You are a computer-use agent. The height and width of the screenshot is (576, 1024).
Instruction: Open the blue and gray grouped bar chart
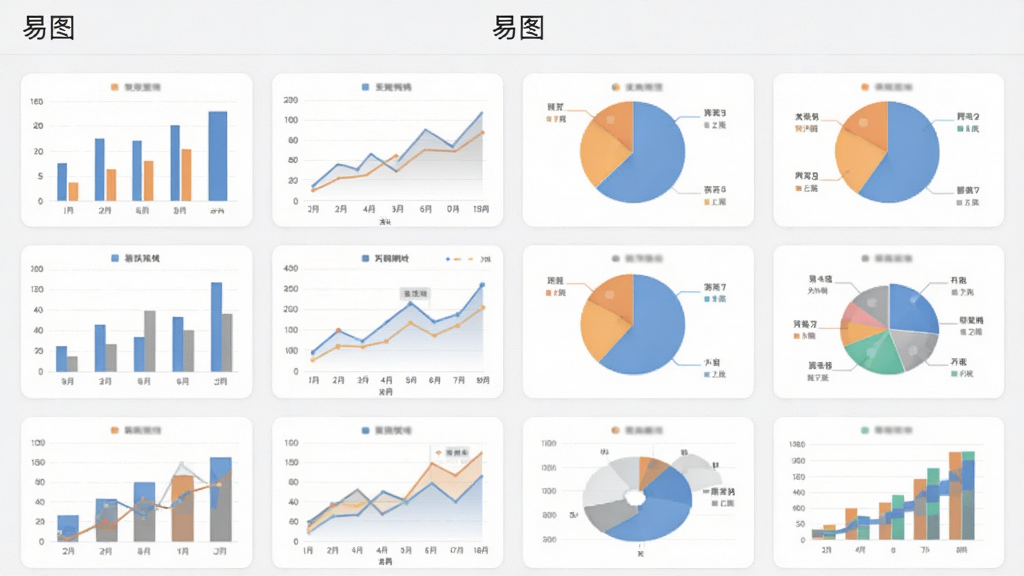point(136,322)
